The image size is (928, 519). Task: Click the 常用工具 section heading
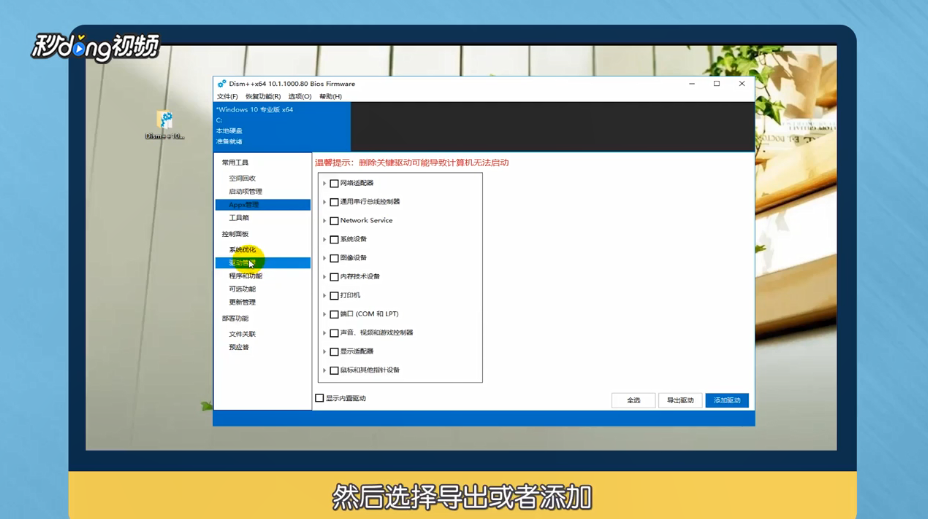(235, 163)
